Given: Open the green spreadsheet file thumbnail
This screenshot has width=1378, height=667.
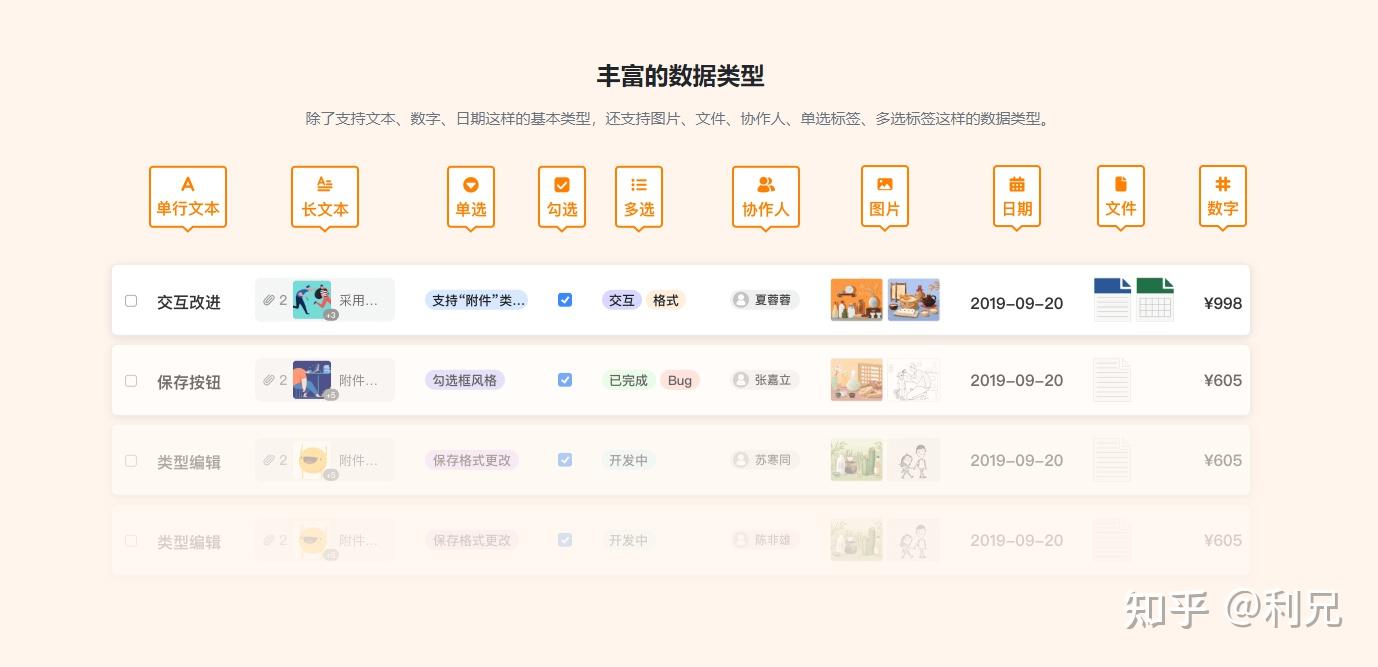Looking at the screenshot, I should [x=1154, y=299].
